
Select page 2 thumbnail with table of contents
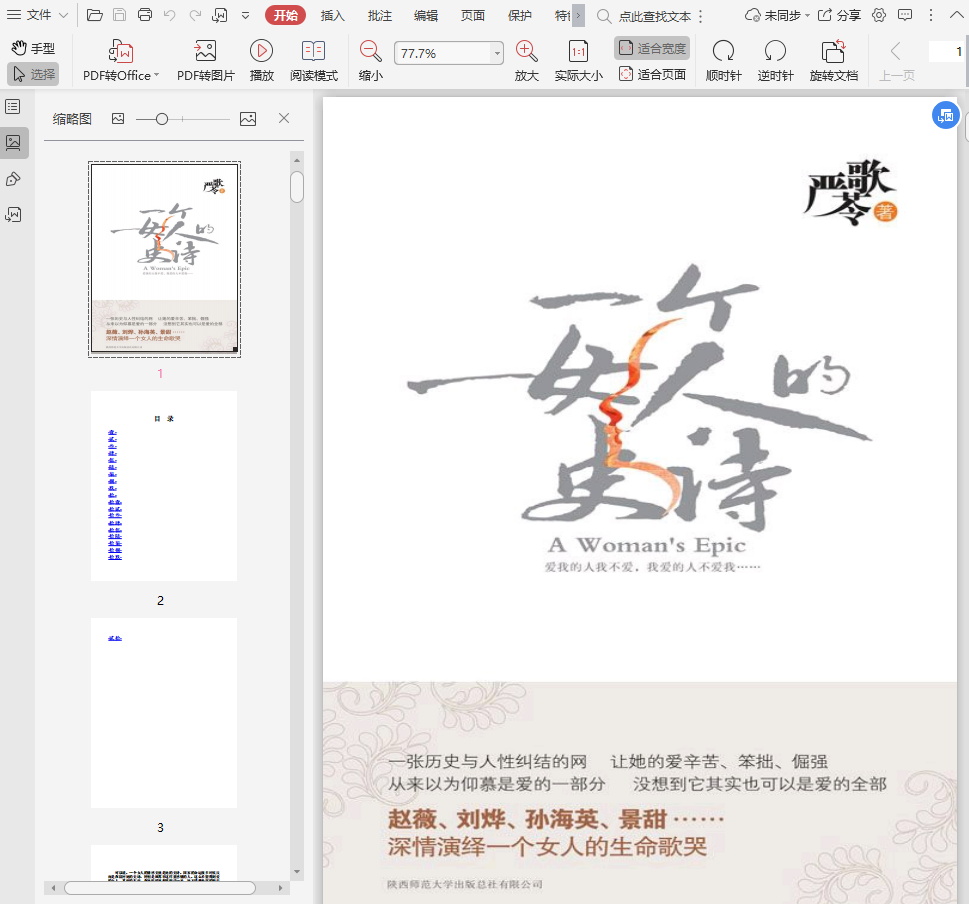pyautogui.click(x=164, y=486)
